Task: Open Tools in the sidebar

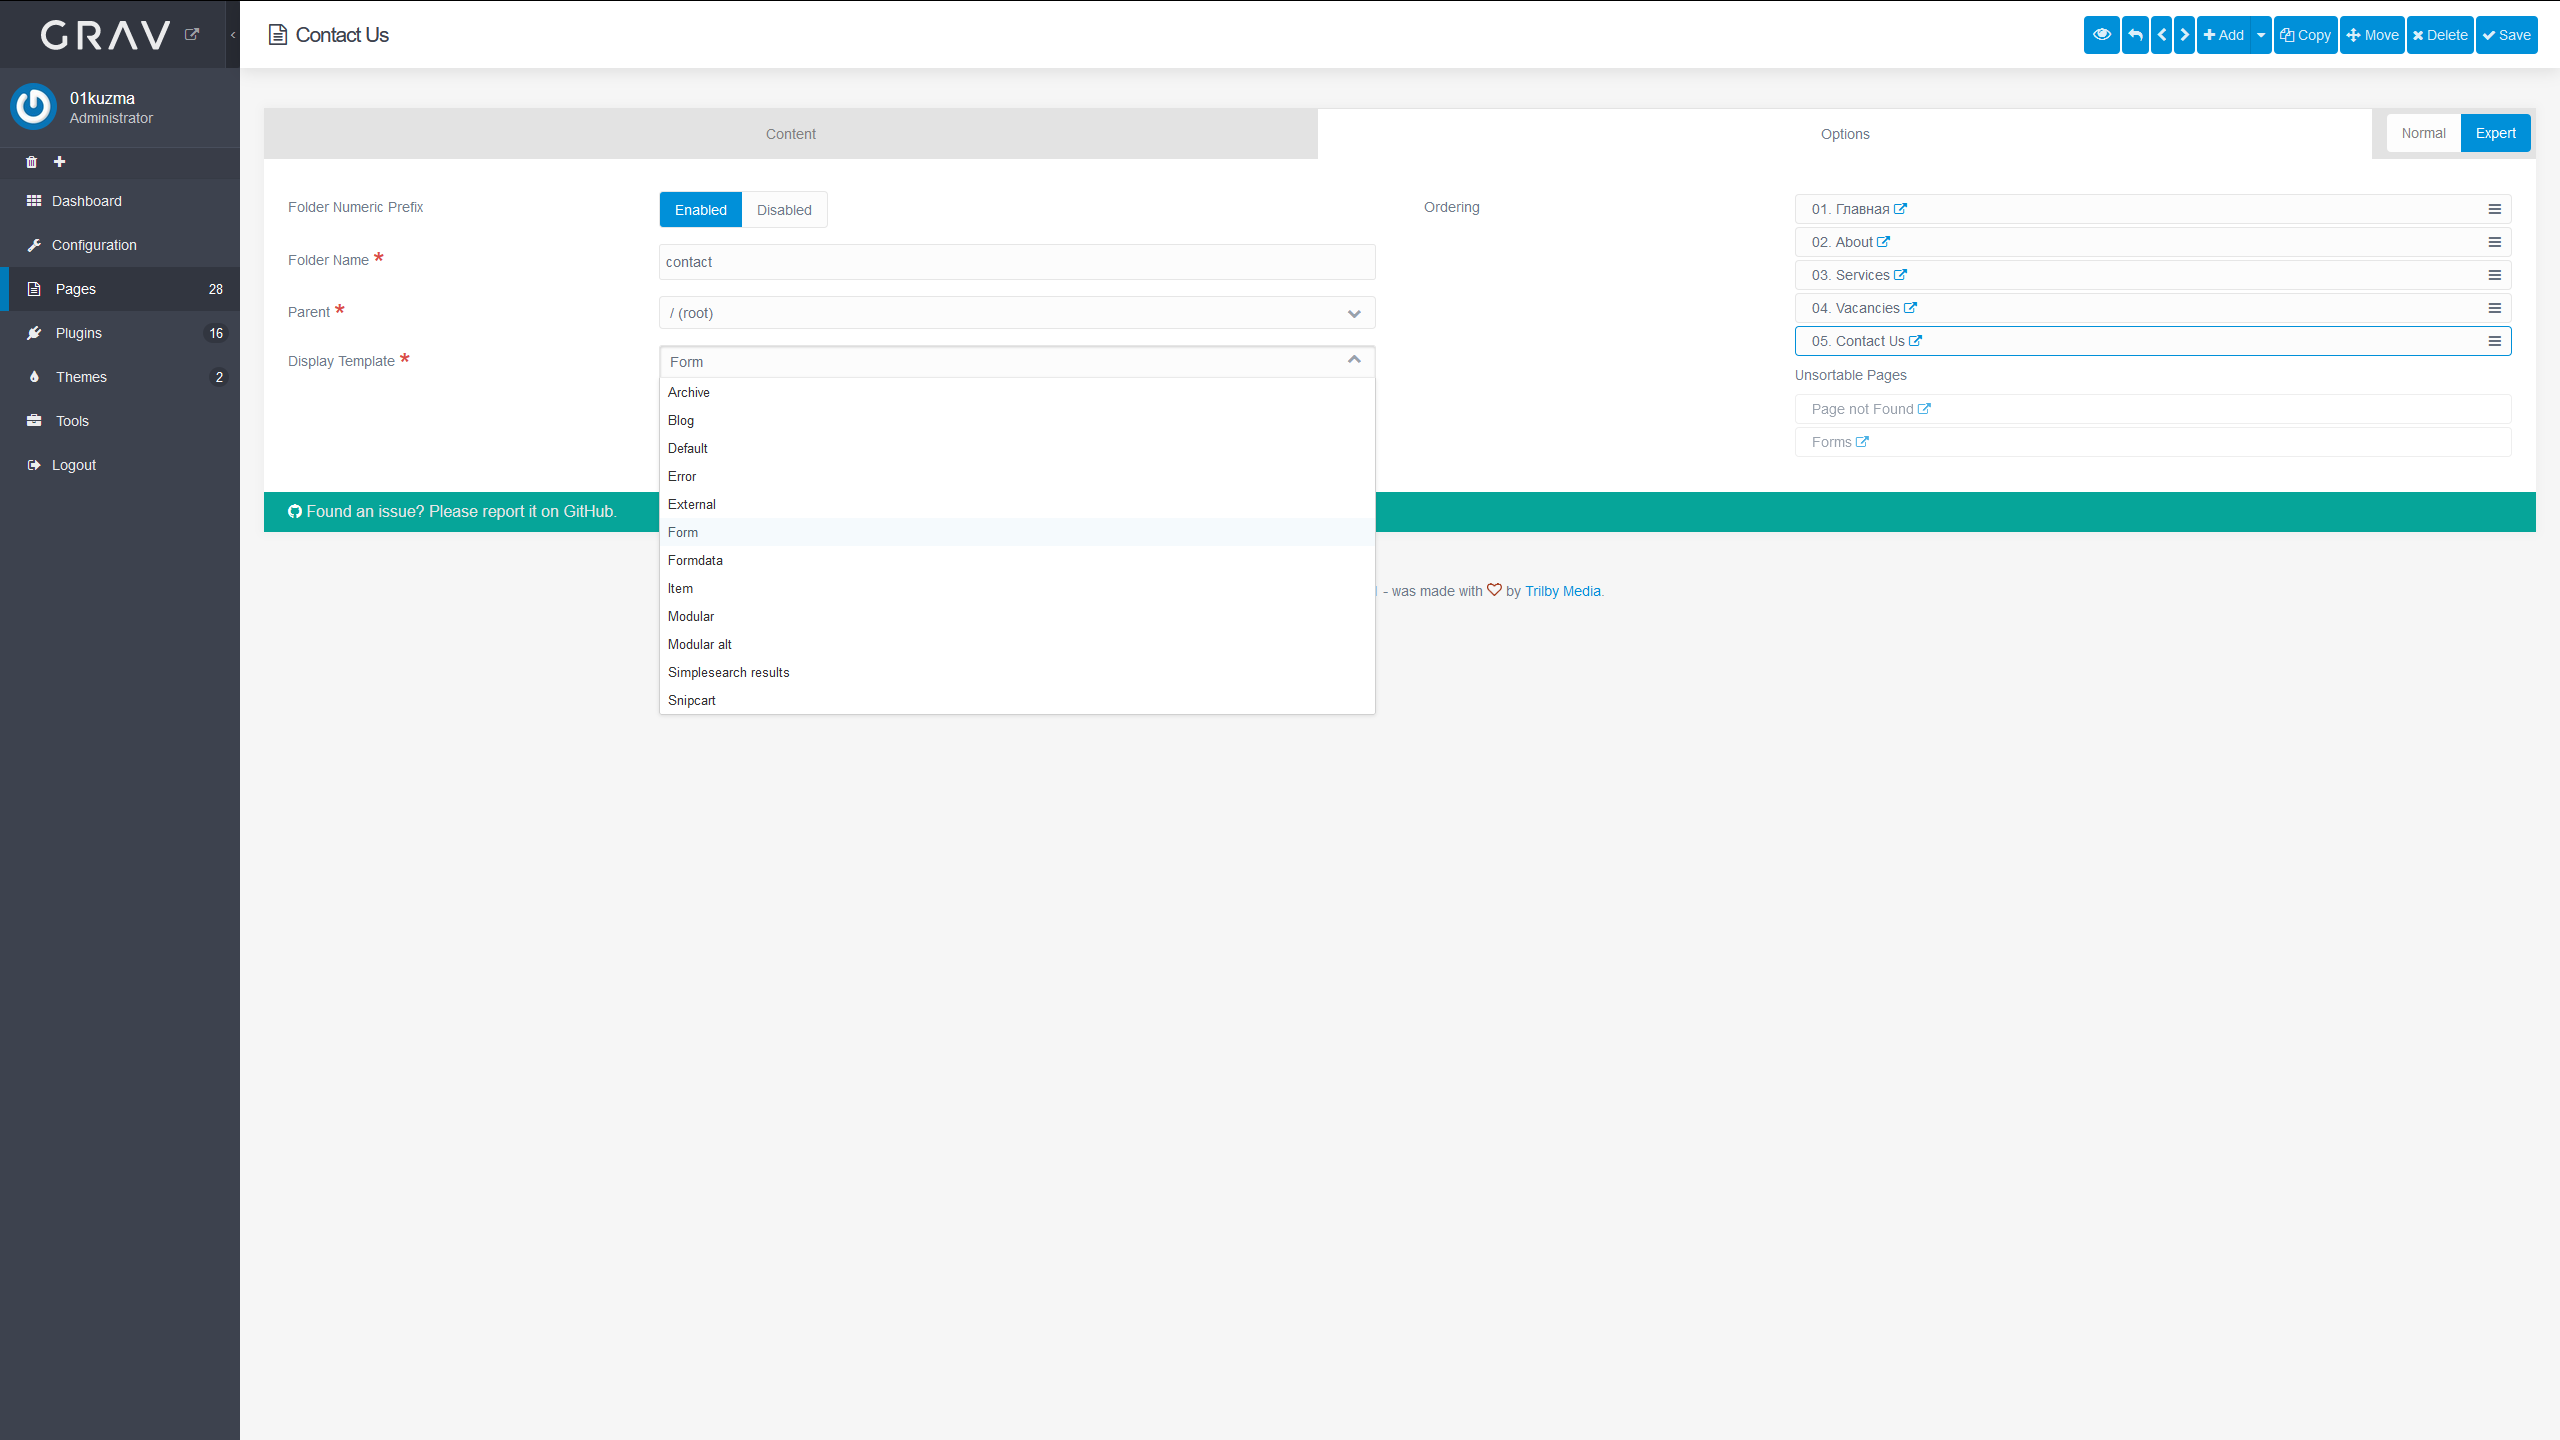Action: click(x=120, y=421)
